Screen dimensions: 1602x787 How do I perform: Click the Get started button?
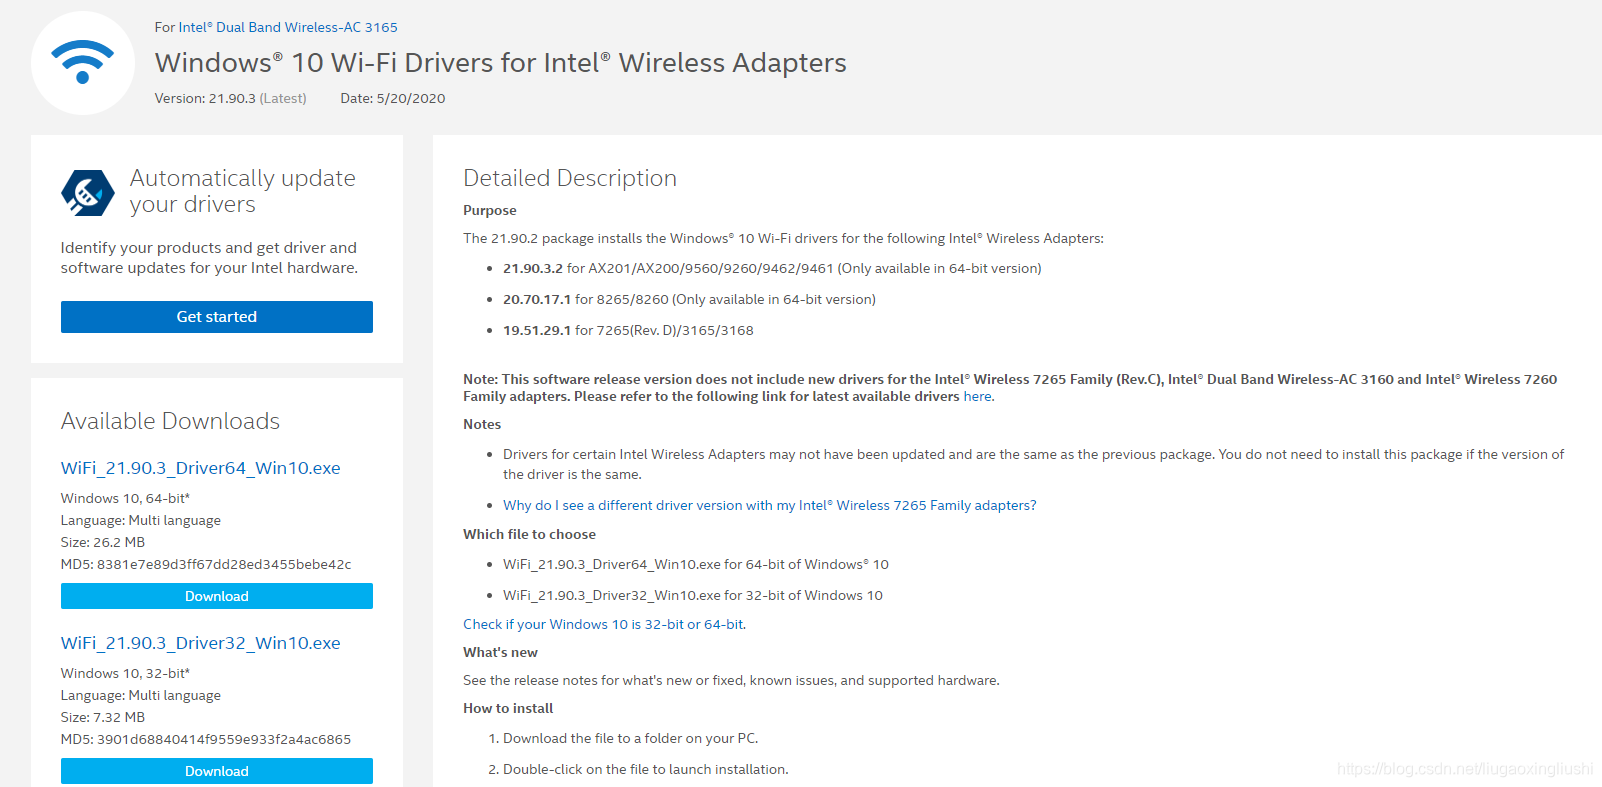coord(217,317)
